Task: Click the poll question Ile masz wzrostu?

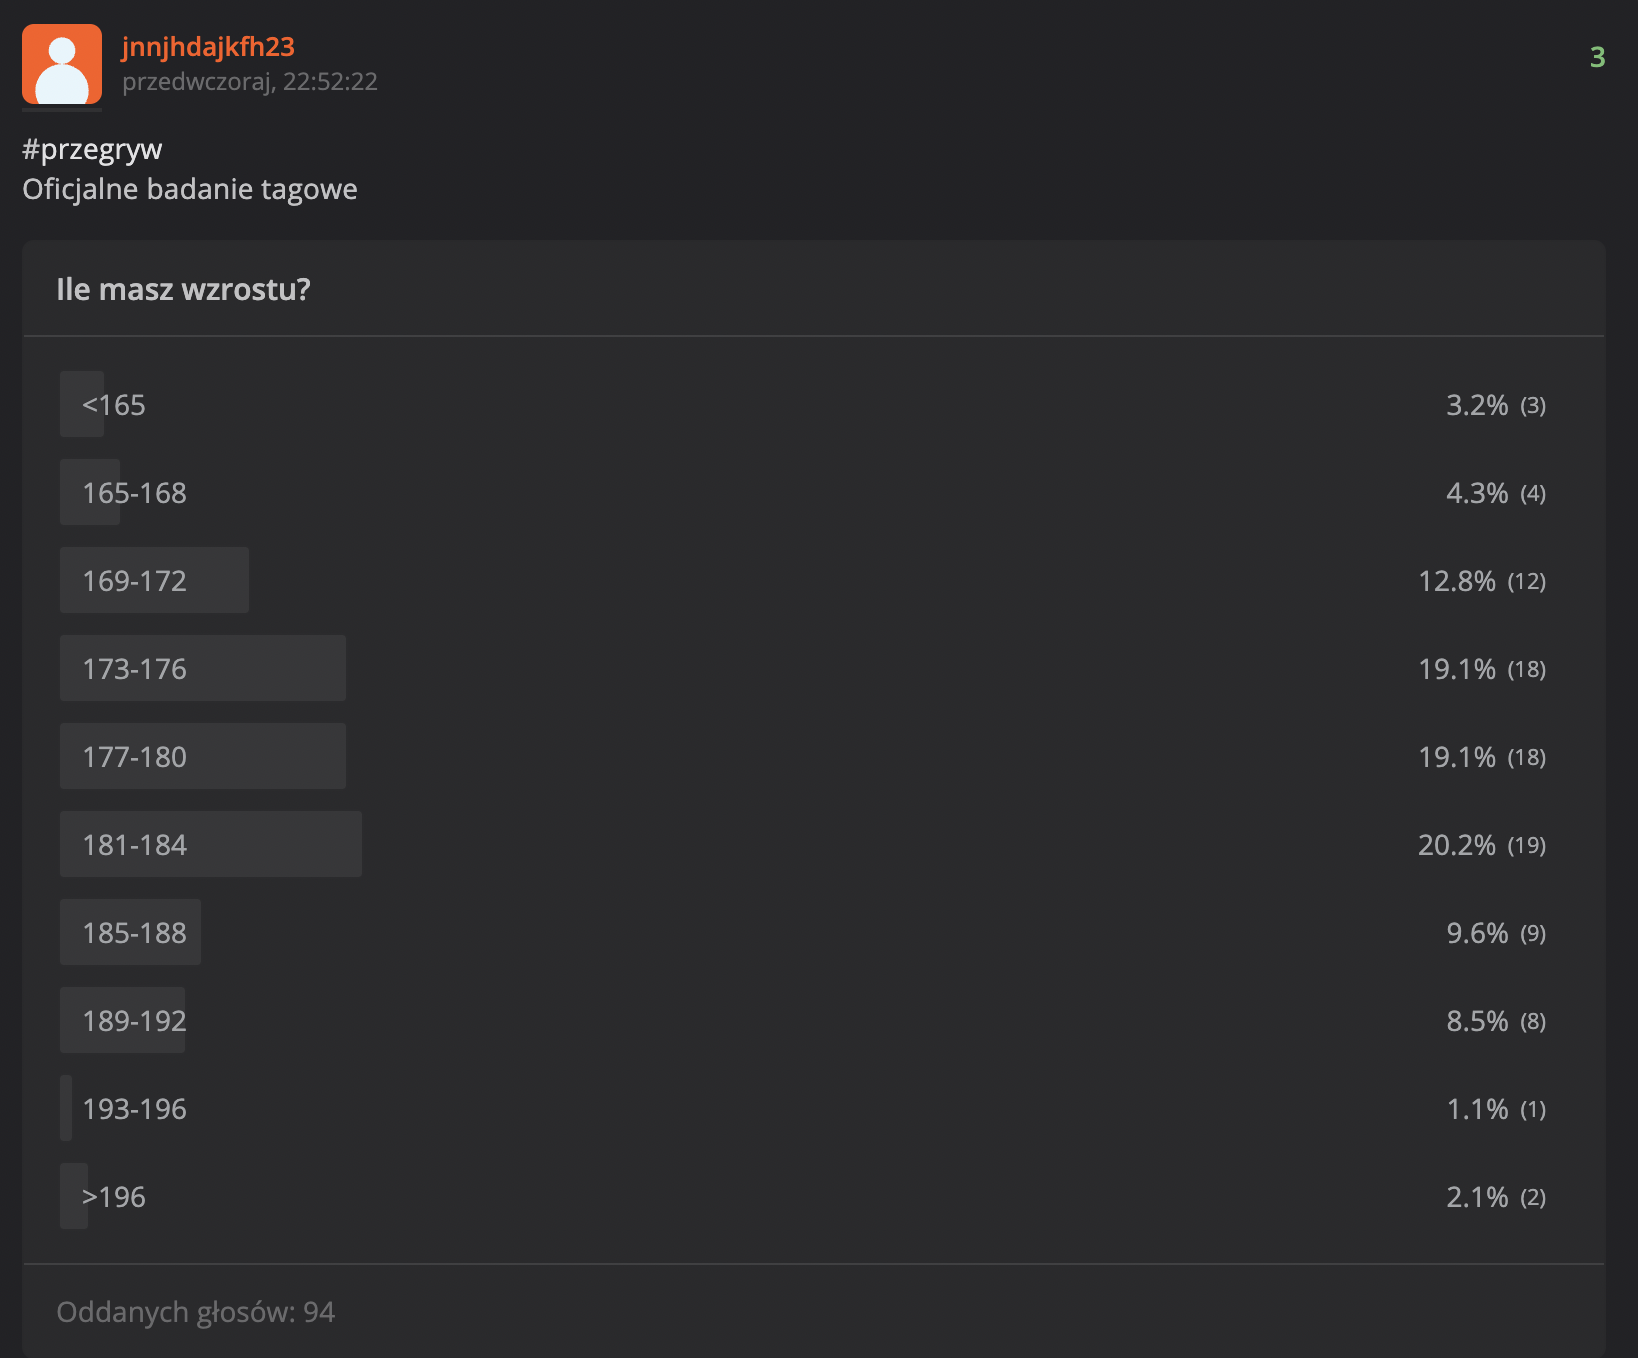Action: point(183,290)
